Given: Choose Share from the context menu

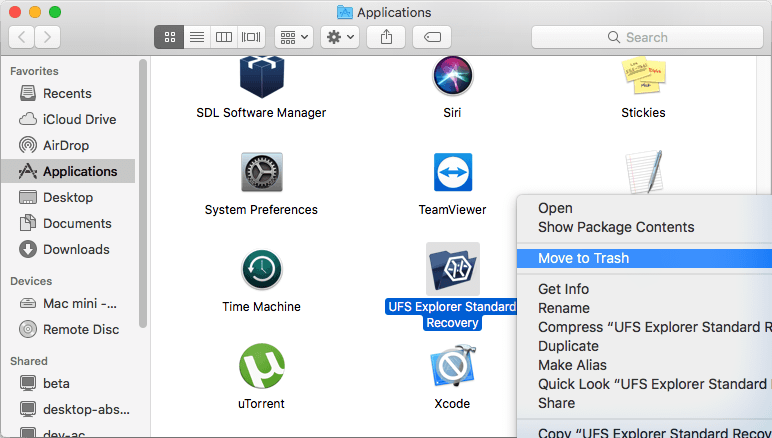Looking at the screenshot, I should coord(644,403).
